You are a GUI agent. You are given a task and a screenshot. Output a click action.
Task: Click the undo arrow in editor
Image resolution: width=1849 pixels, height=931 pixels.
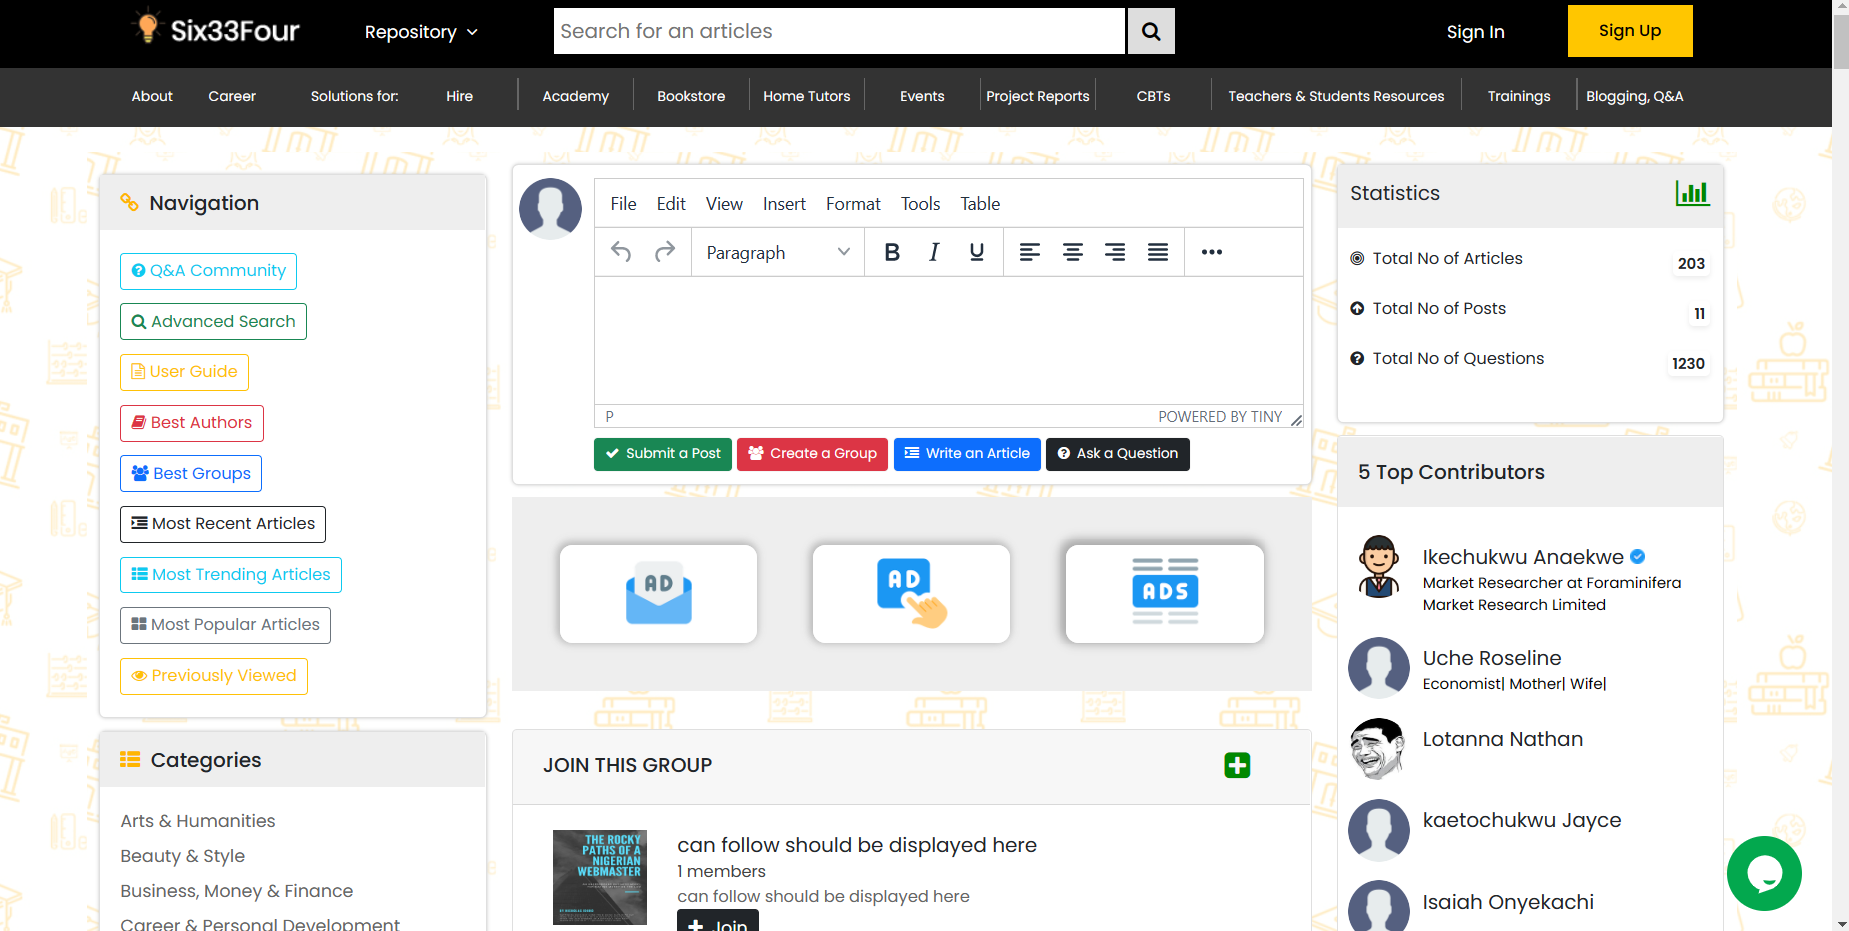pyautogui.click(x=621, y=252)
